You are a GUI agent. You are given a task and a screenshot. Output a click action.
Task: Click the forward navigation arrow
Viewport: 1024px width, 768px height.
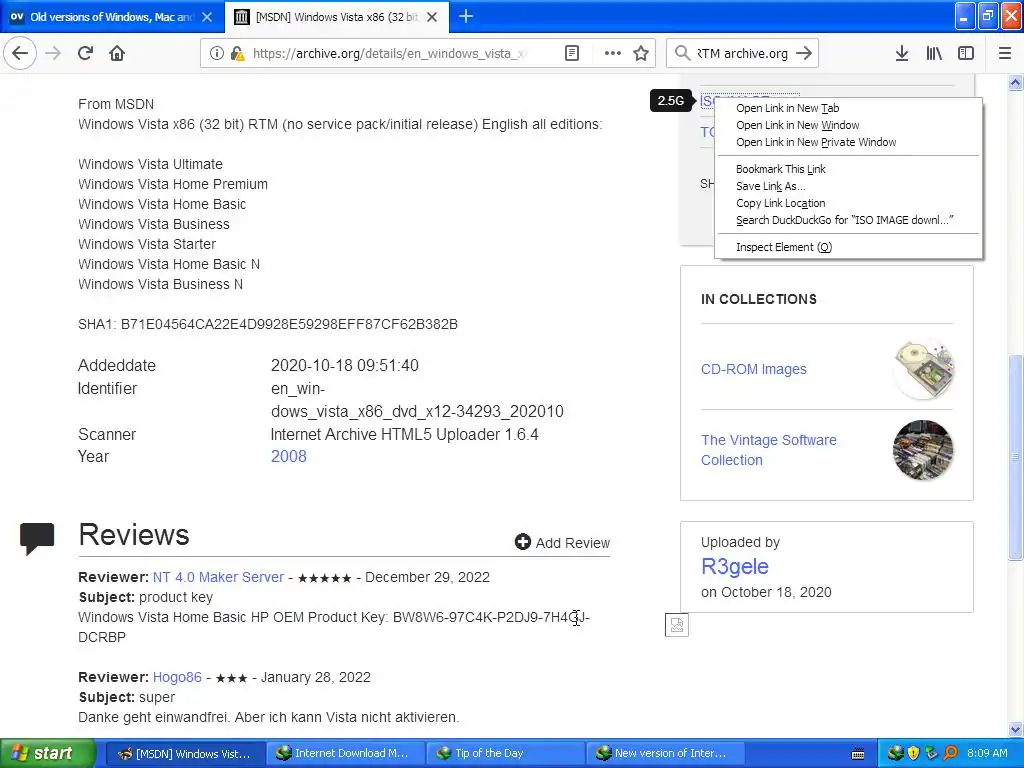pos(54,53)
